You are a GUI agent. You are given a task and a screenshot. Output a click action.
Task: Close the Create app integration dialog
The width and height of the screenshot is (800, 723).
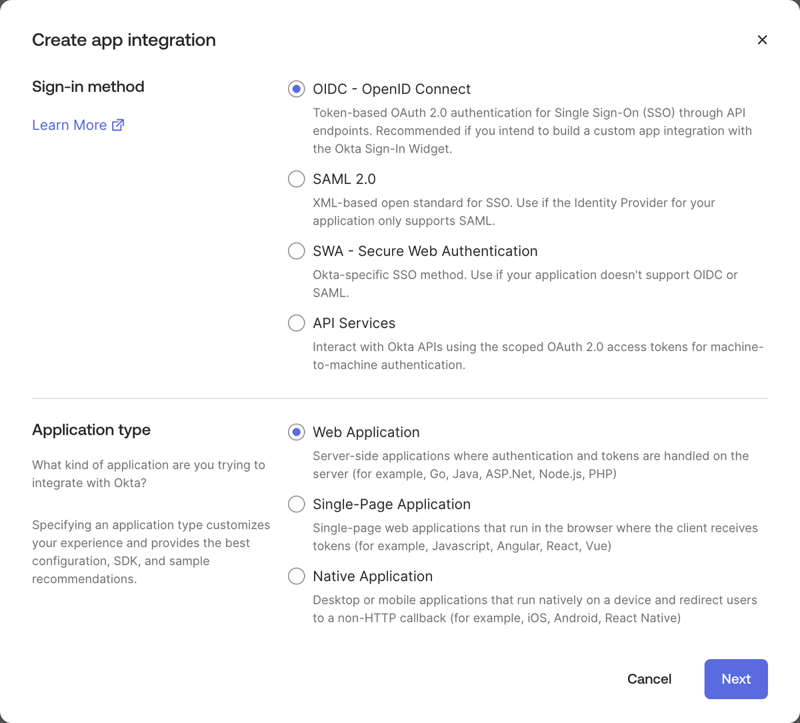[762, 40]
